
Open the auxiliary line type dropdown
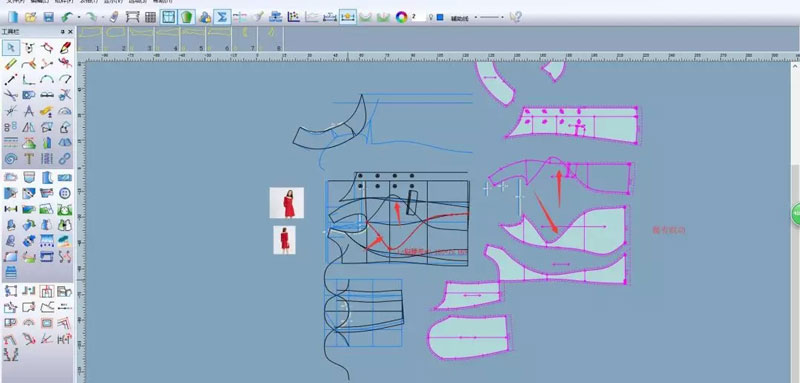pos(476,17)
